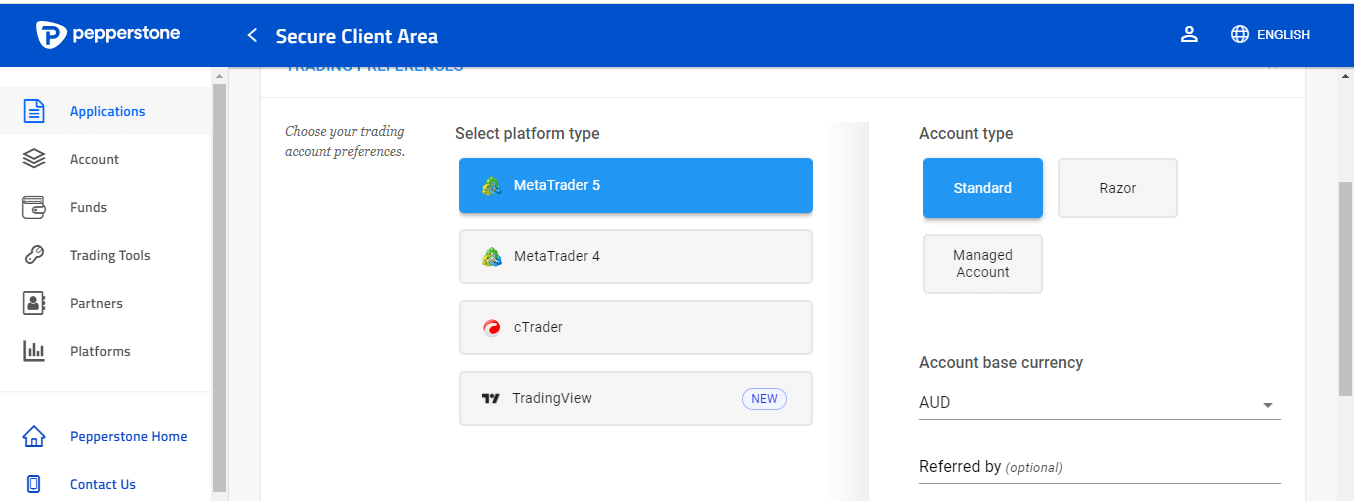This screenshot has width=1354, height=501.
Task: Click the sidebar scroll up arrow
Action: [219, 76]
